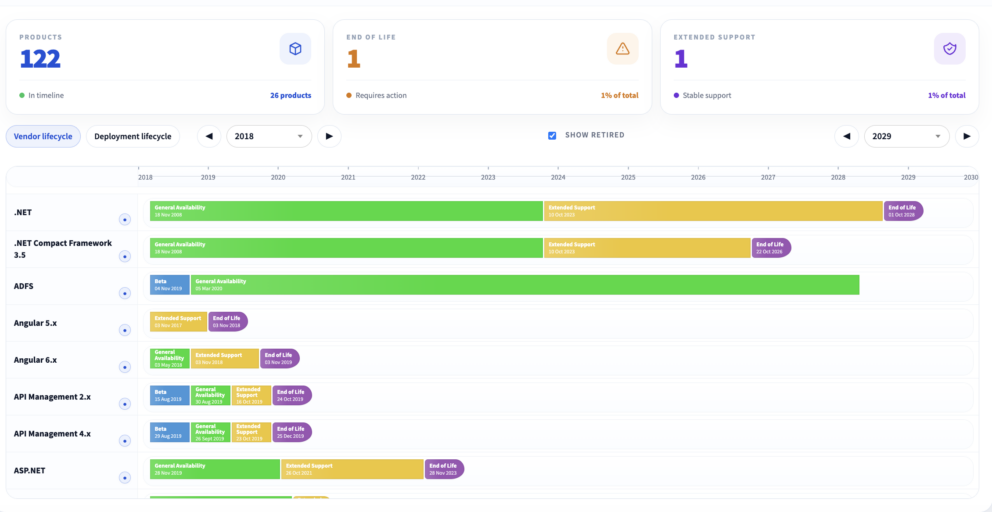This screenshot has width=992, height=512.
Task: Select API Management 2.x General Availability segment
Action: (211, 396)
